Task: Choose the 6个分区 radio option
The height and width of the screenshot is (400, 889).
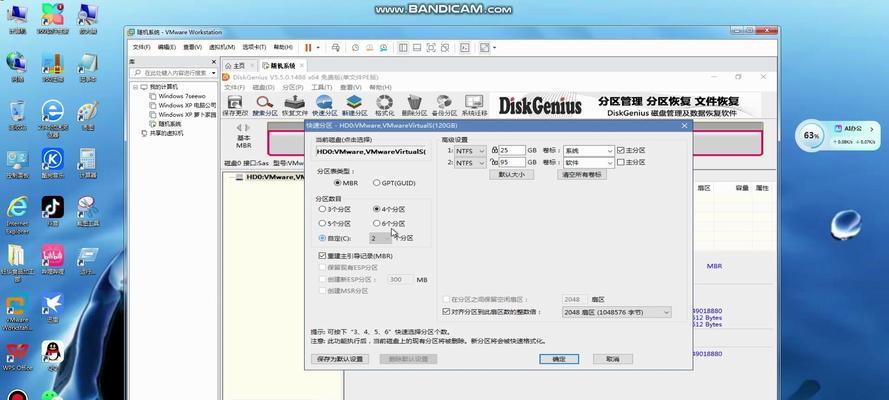Action: (x=389, y=224)
